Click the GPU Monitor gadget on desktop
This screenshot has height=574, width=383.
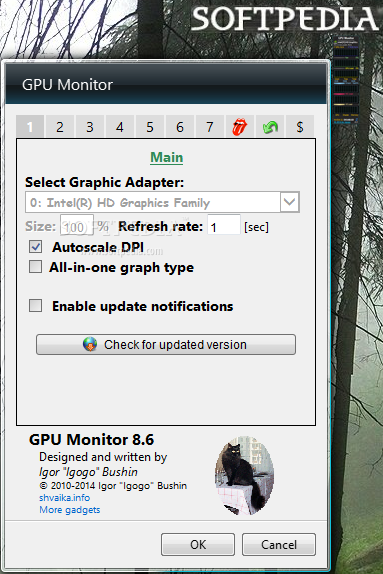(346, 80)
